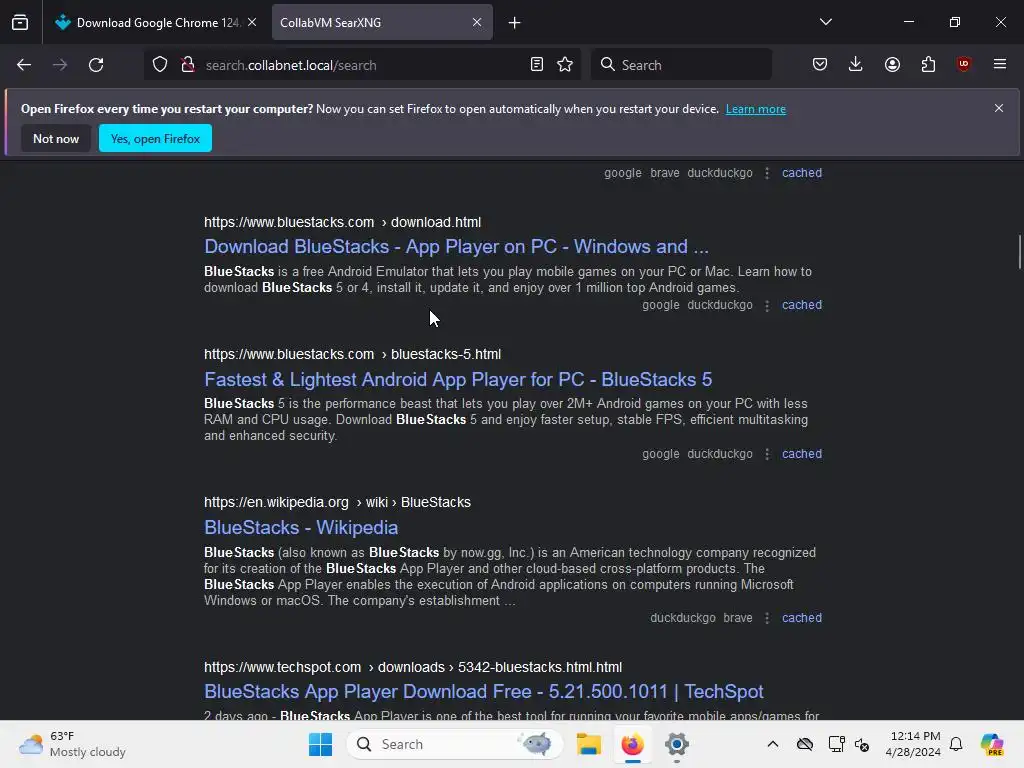Open Download BlueStacks App Player result
This screenshot has height=768, width=1024.
coord(456,247)
